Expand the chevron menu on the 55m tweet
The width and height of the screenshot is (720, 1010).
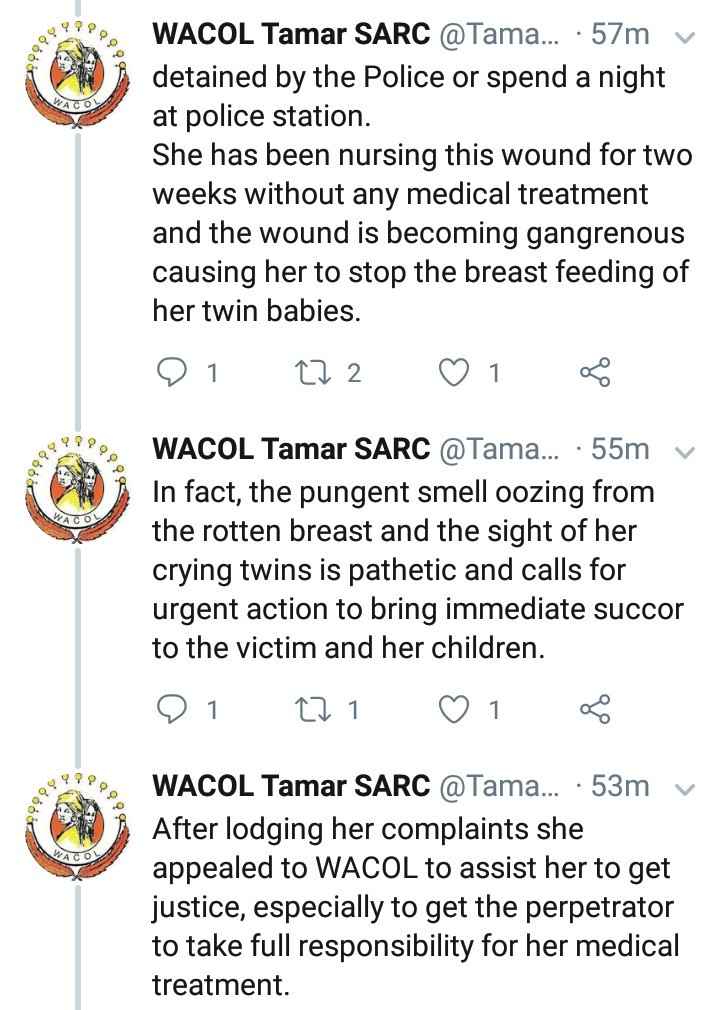point(685,452)
